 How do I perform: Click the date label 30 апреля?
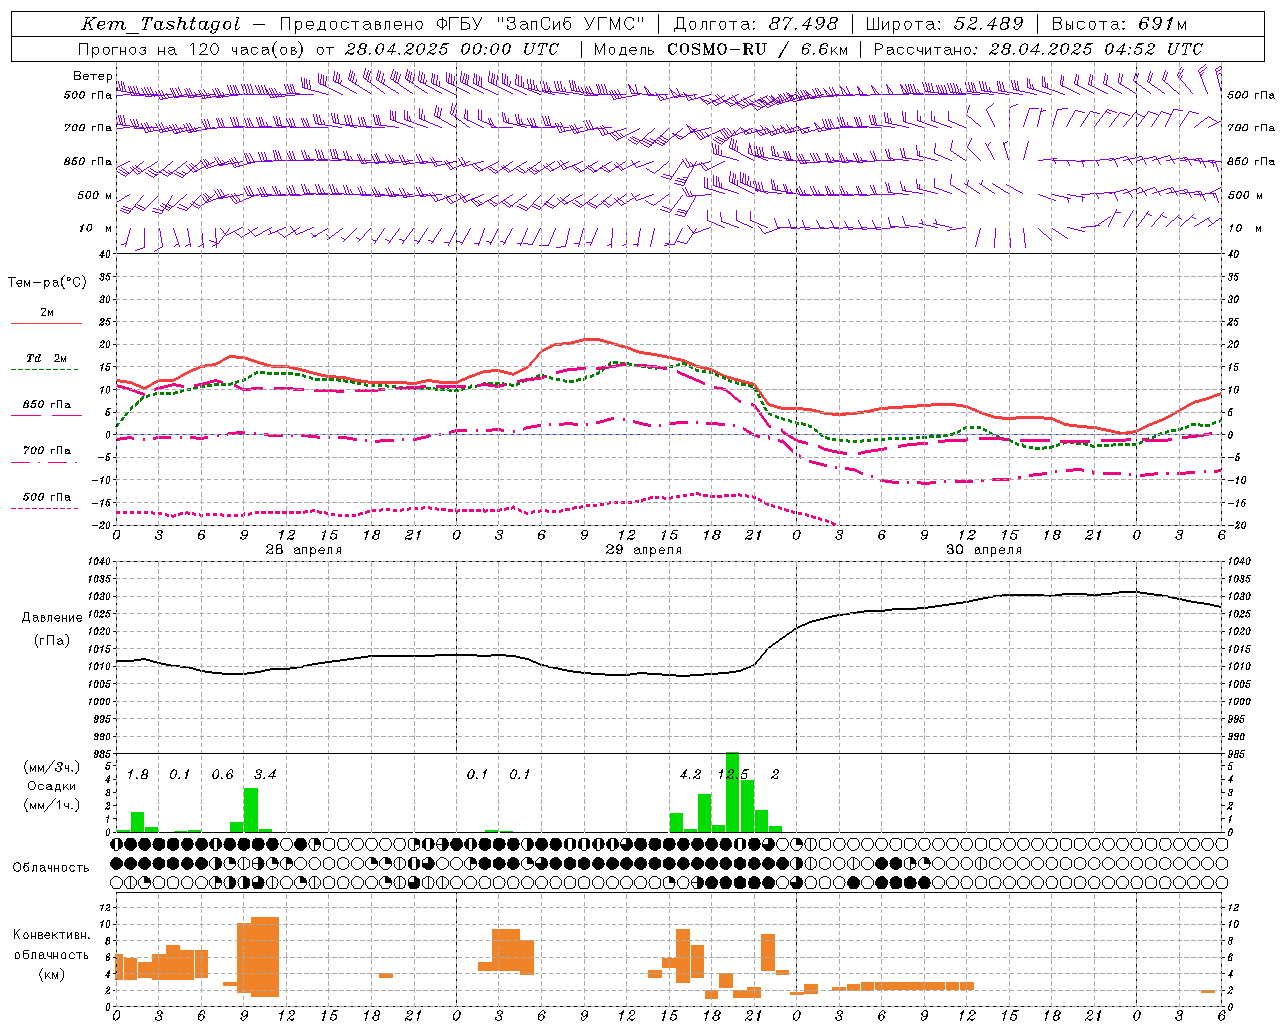click(983, 549)
